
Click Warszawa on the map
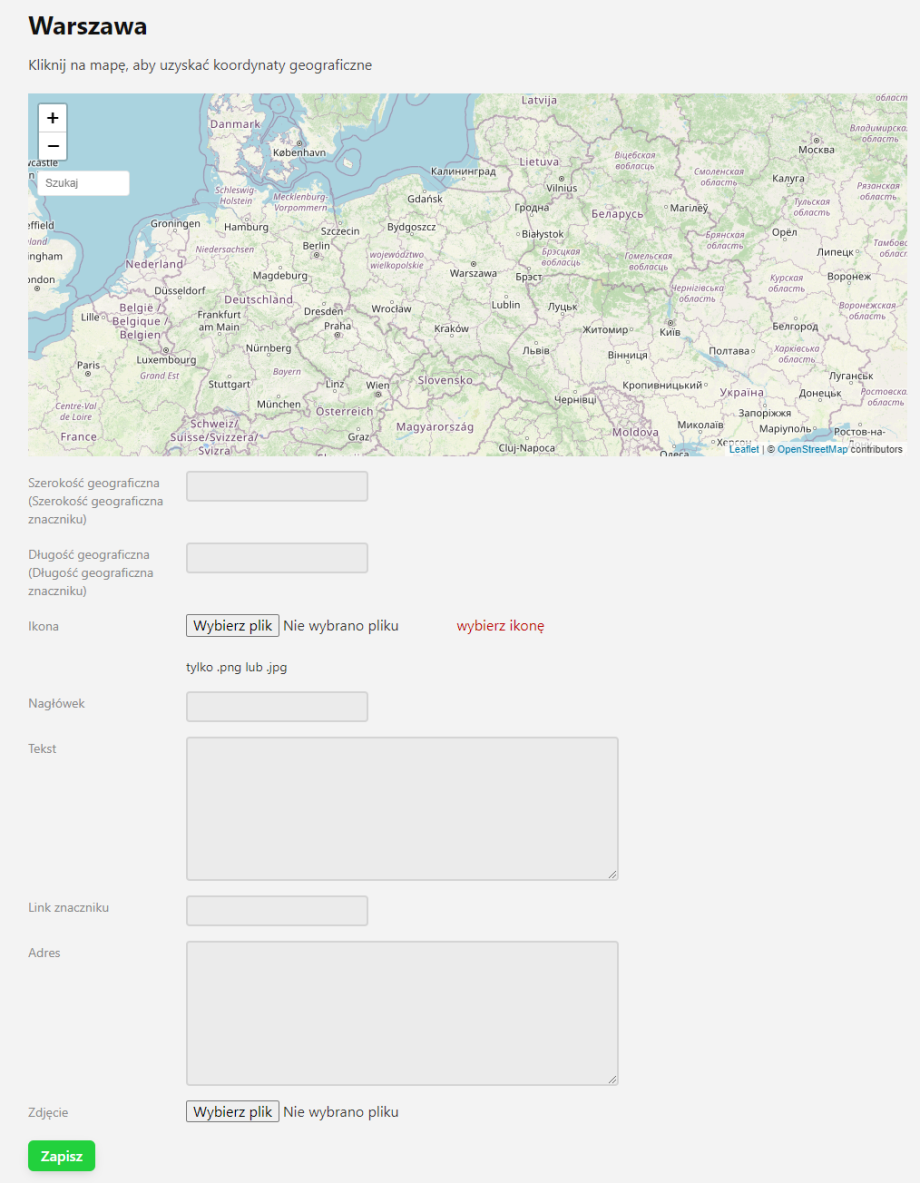pos(473,272)
